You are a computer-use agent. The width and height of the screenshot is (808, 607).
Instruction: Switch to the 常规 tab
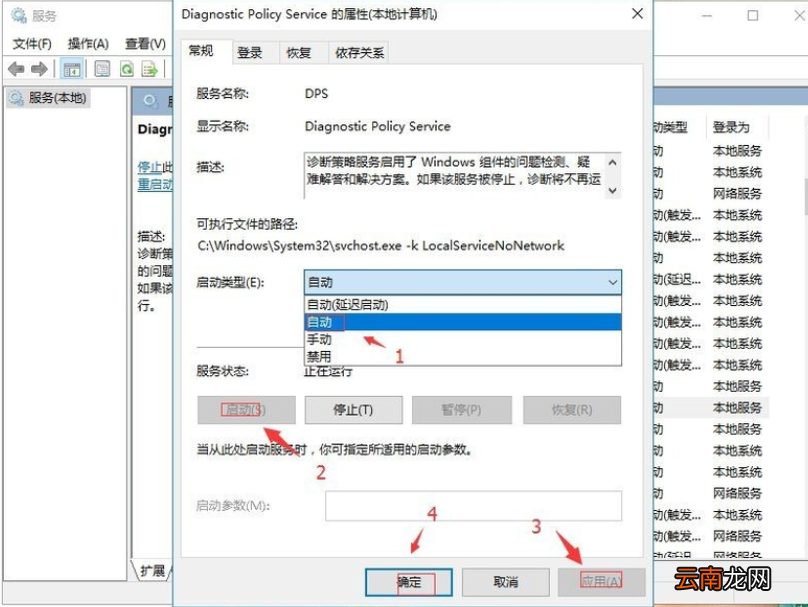[206, 51]
